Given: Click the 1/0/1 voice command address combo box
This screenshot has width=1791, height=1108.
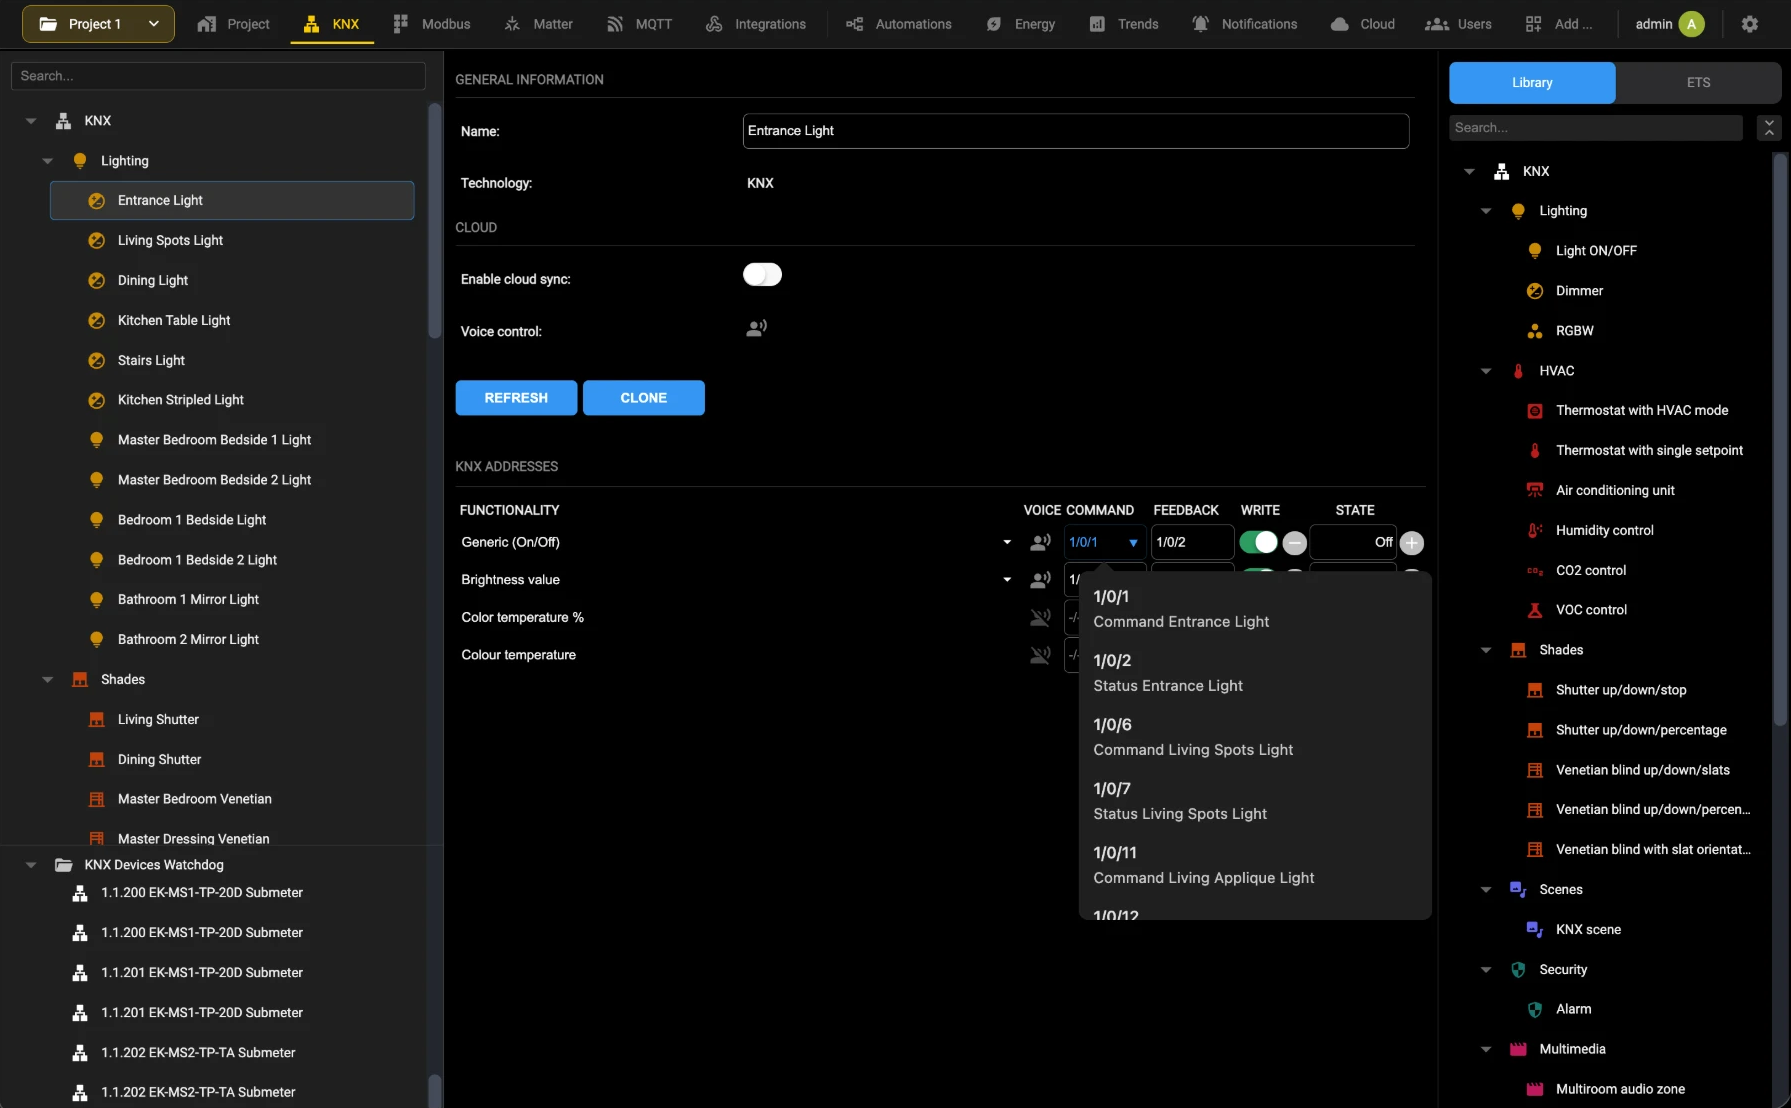Looking at the screenshot, I should [x=1105, y=542].
